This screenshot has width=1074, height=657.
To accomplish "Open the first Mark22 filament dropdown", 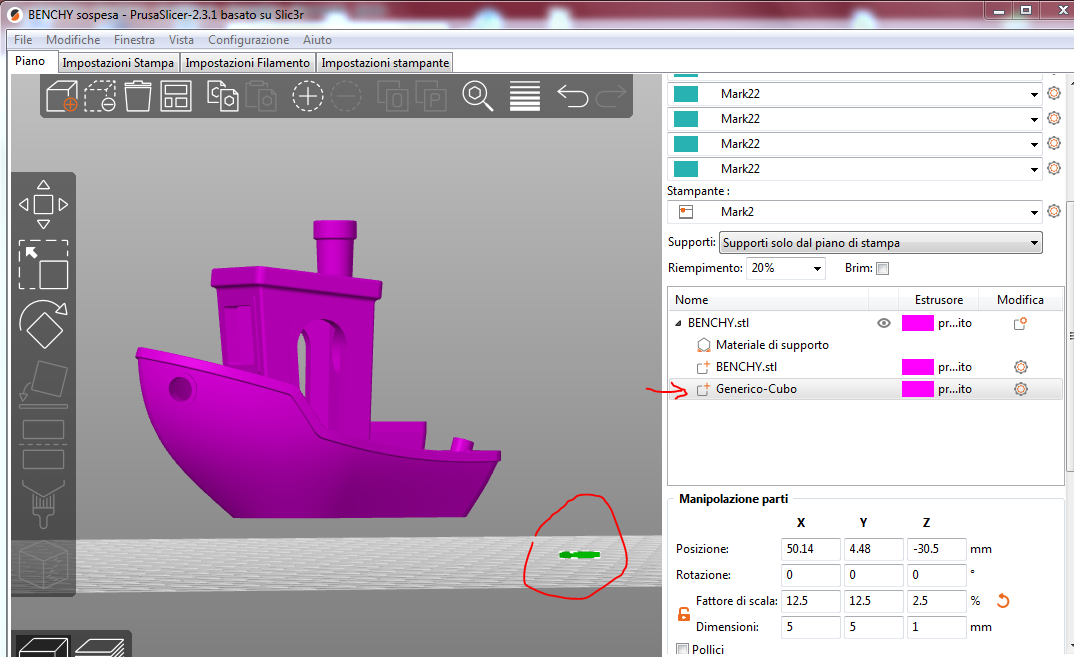I will pos(855,94).
